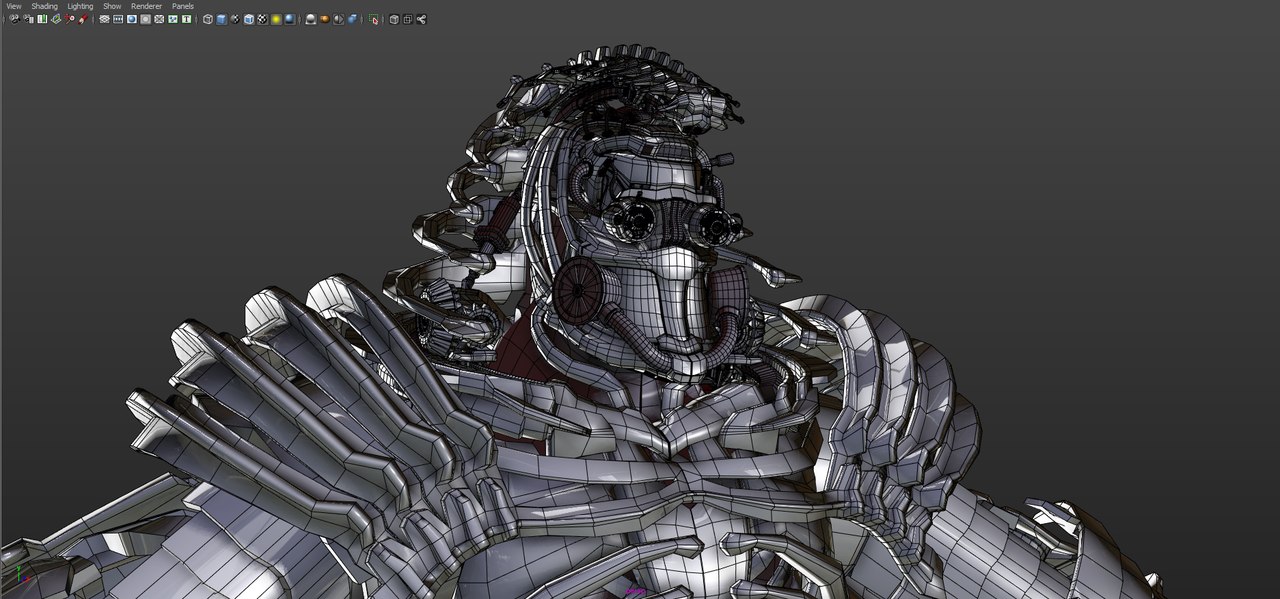Open the Show menu

tap(112, 6)
